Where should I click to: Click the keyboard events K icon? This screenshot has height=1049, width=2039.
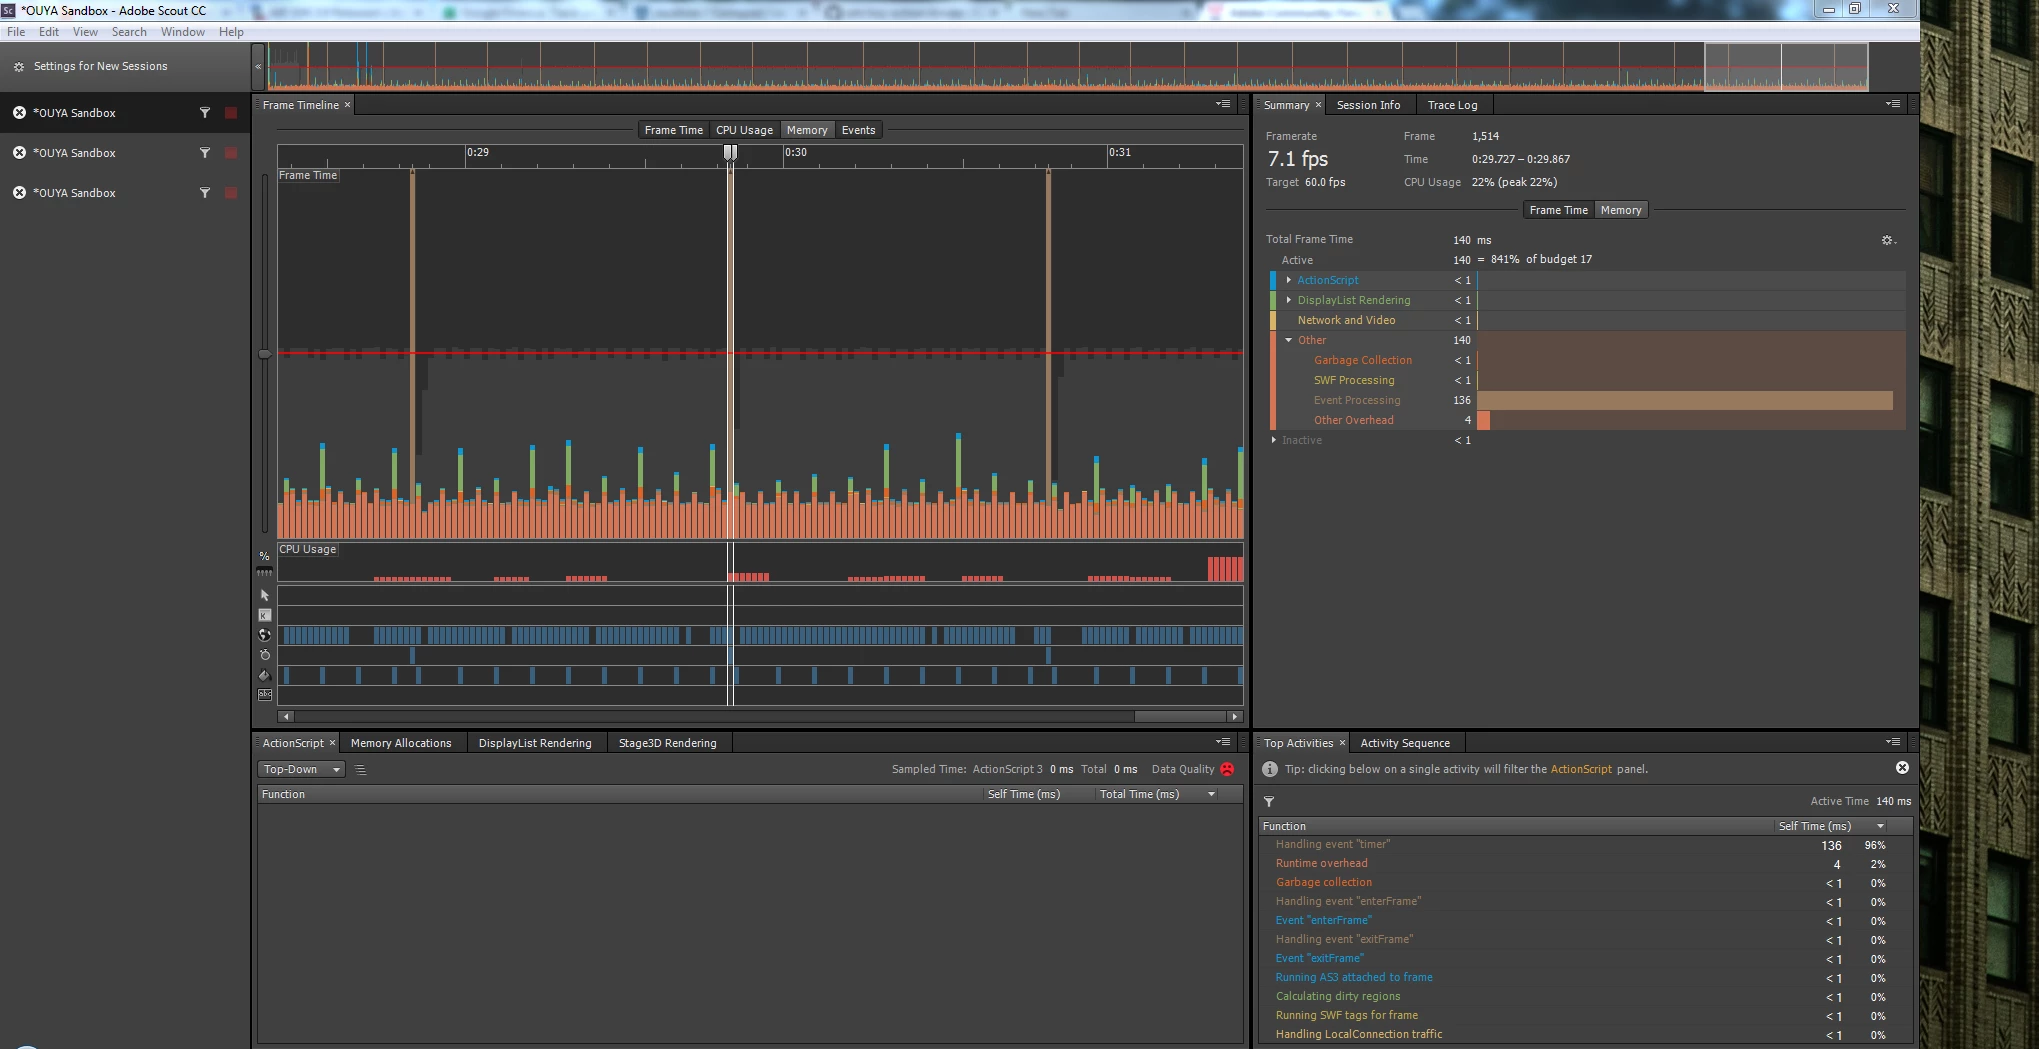[x=265, y=615]
